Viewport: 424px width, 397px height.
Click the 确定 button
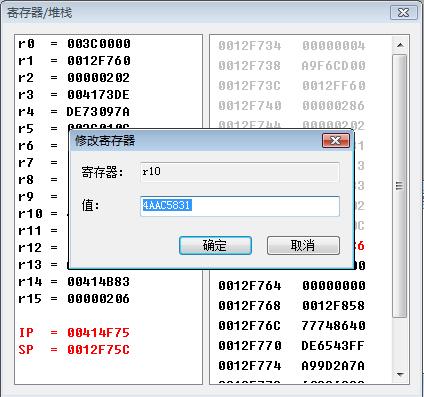click(215, 246)
